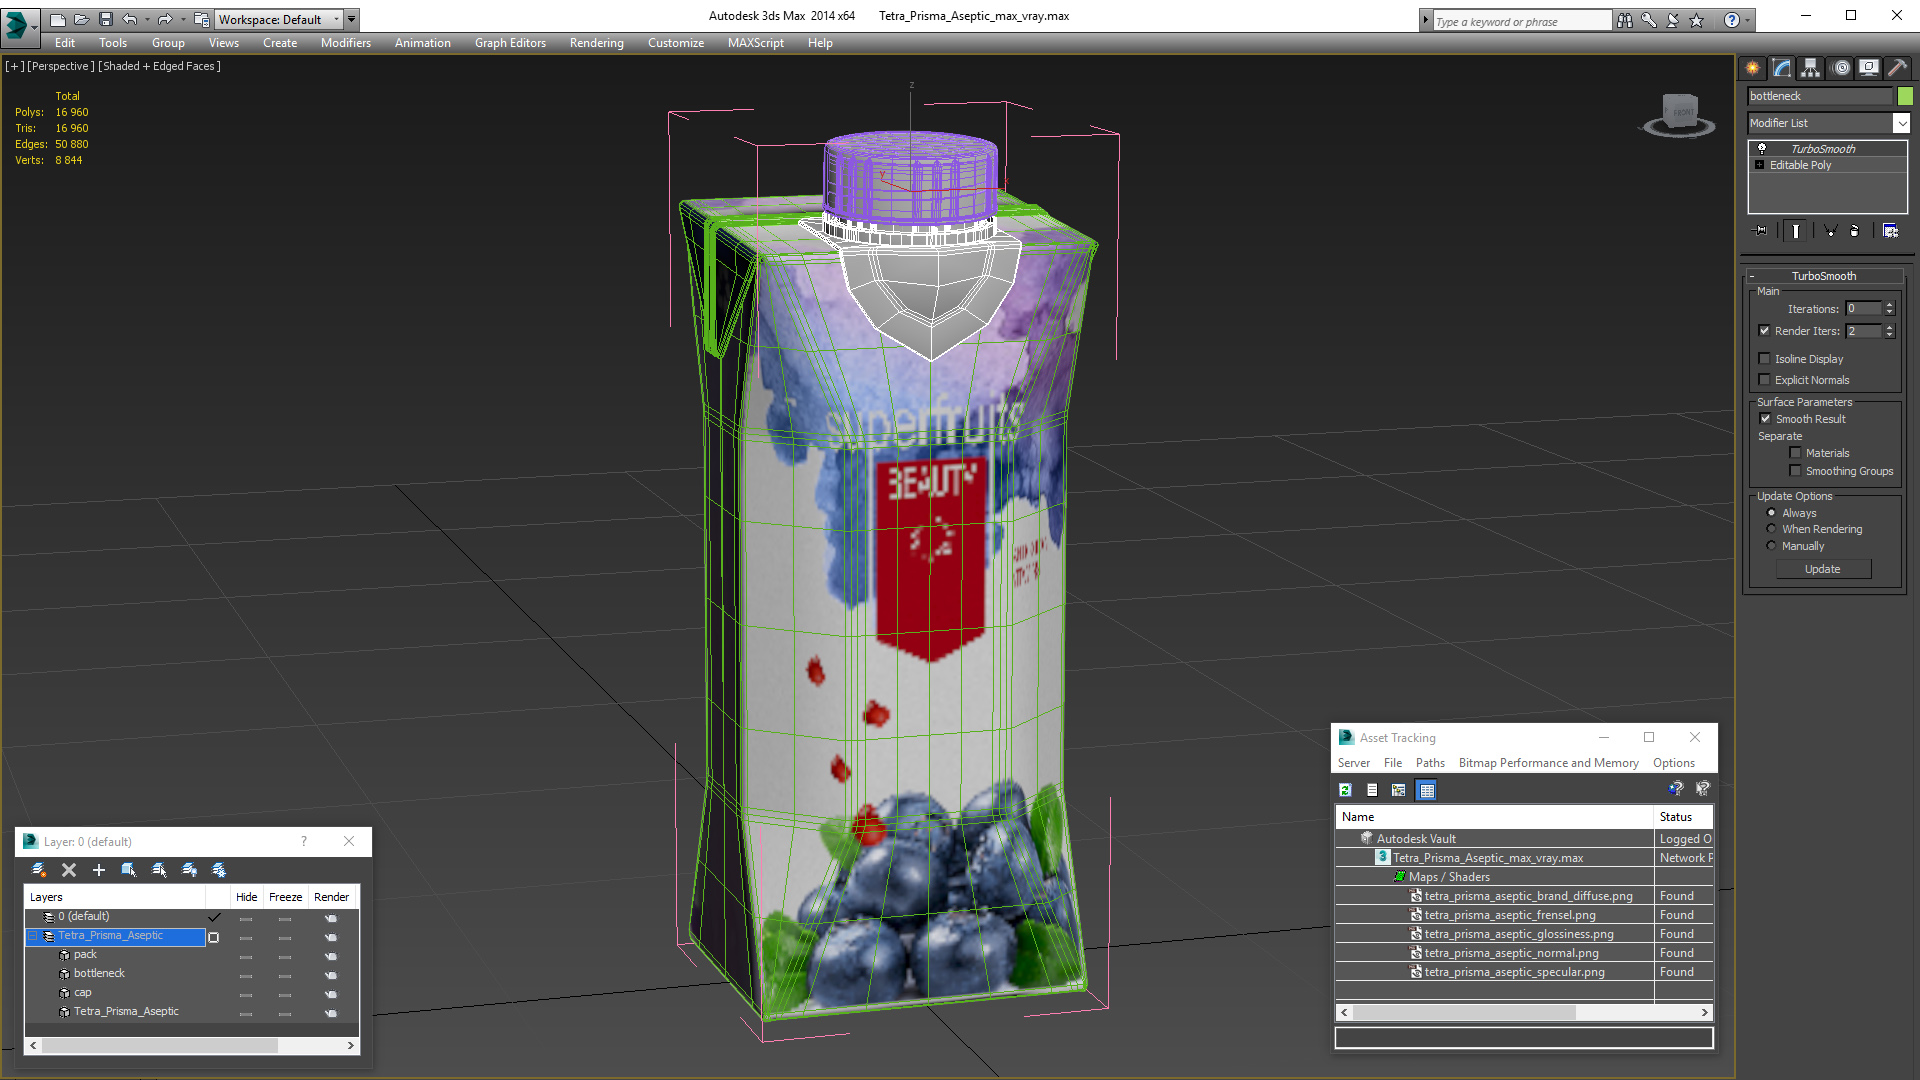The height and width of the screenshot is (1080, 1920).
Task: Toggle the Render Iters checkbox
Action: (x=1764, y=331)
